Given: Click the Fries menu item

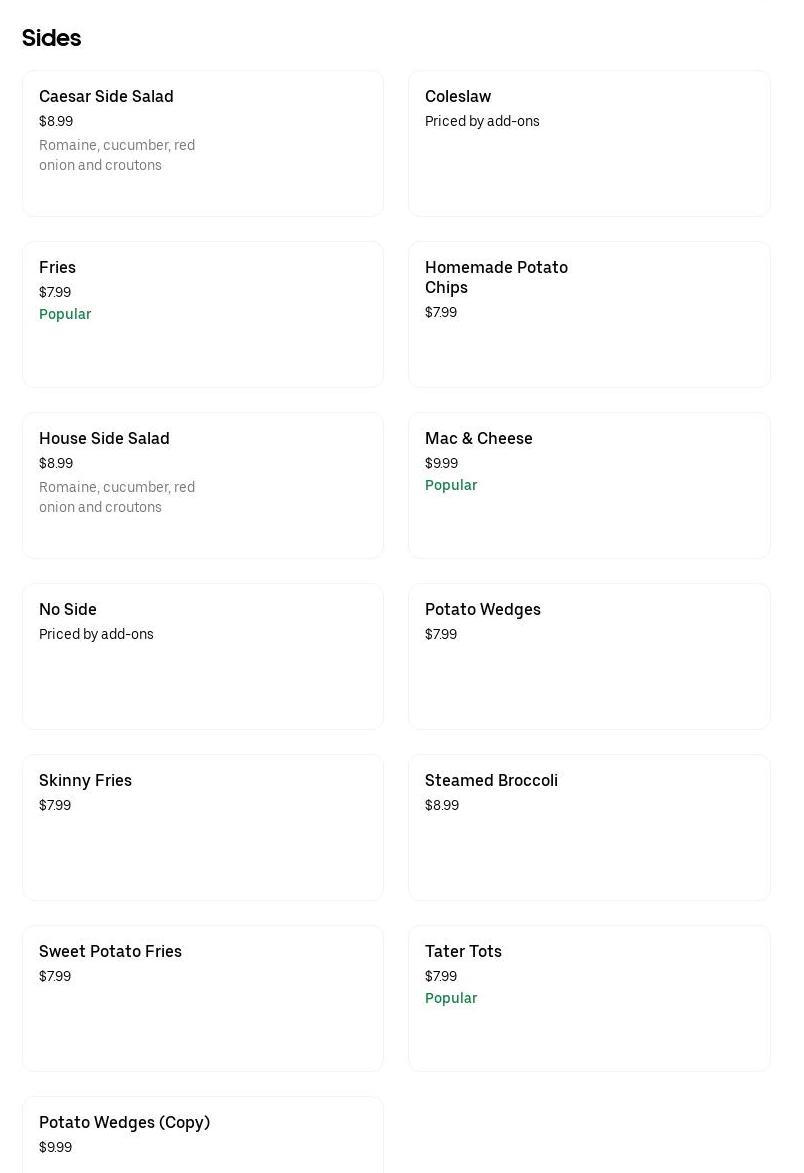Looking at the screenshot, I should (202, 314).
